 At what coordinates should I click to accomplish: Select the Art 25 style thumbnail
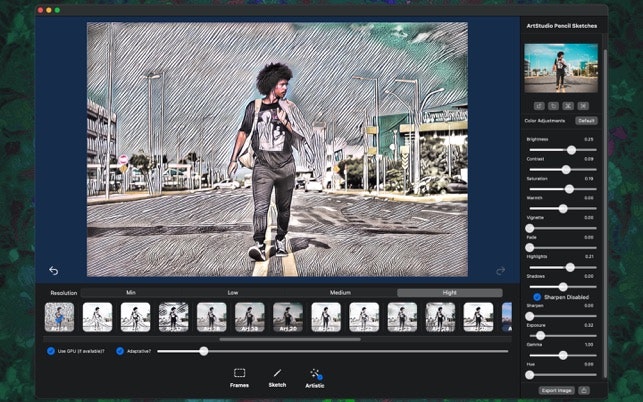[479, 317]
